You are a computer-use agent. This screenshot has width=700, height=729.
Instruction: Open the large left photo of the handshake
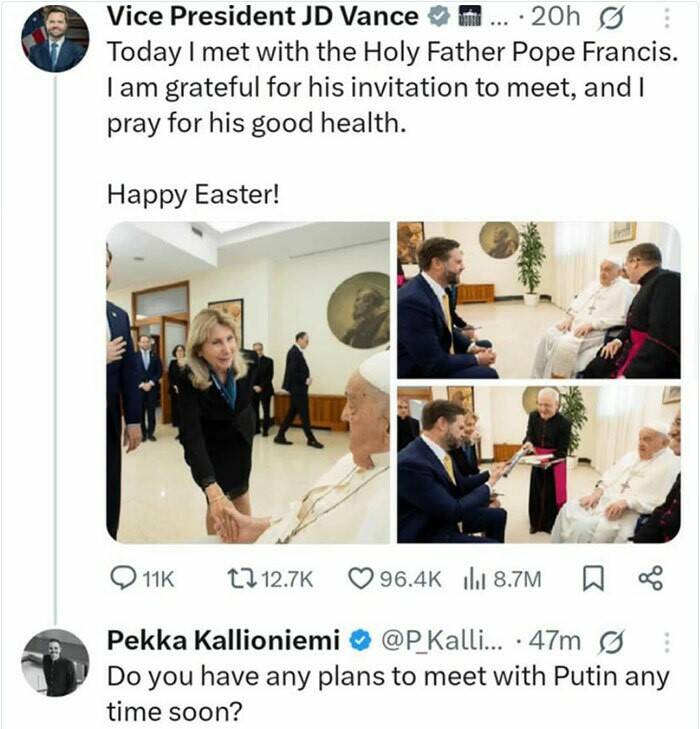(x=247, y=382)
